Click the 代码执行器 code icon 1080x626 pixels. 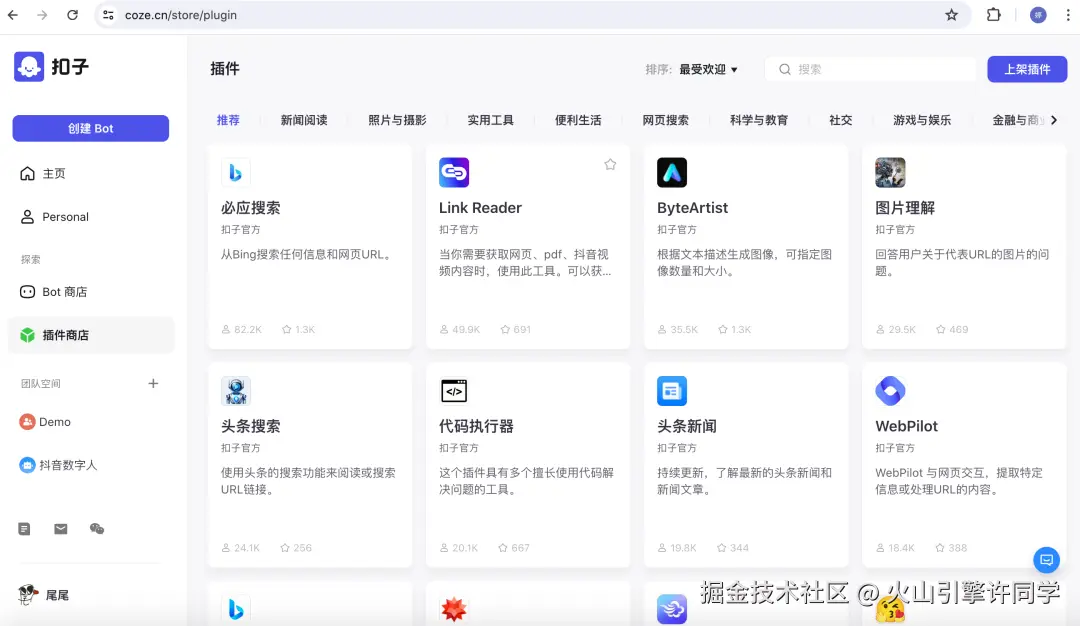coord(454,390)
